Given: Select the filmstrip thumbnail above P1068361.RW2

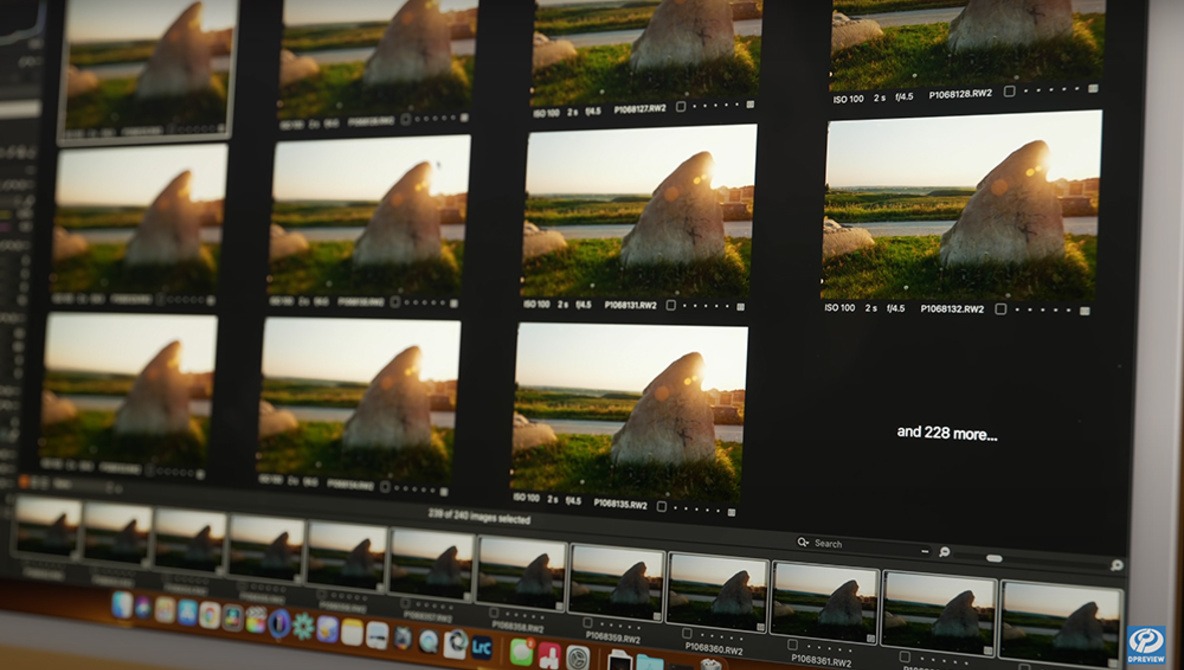Looking at the screenshot, I should pos(825,601).
